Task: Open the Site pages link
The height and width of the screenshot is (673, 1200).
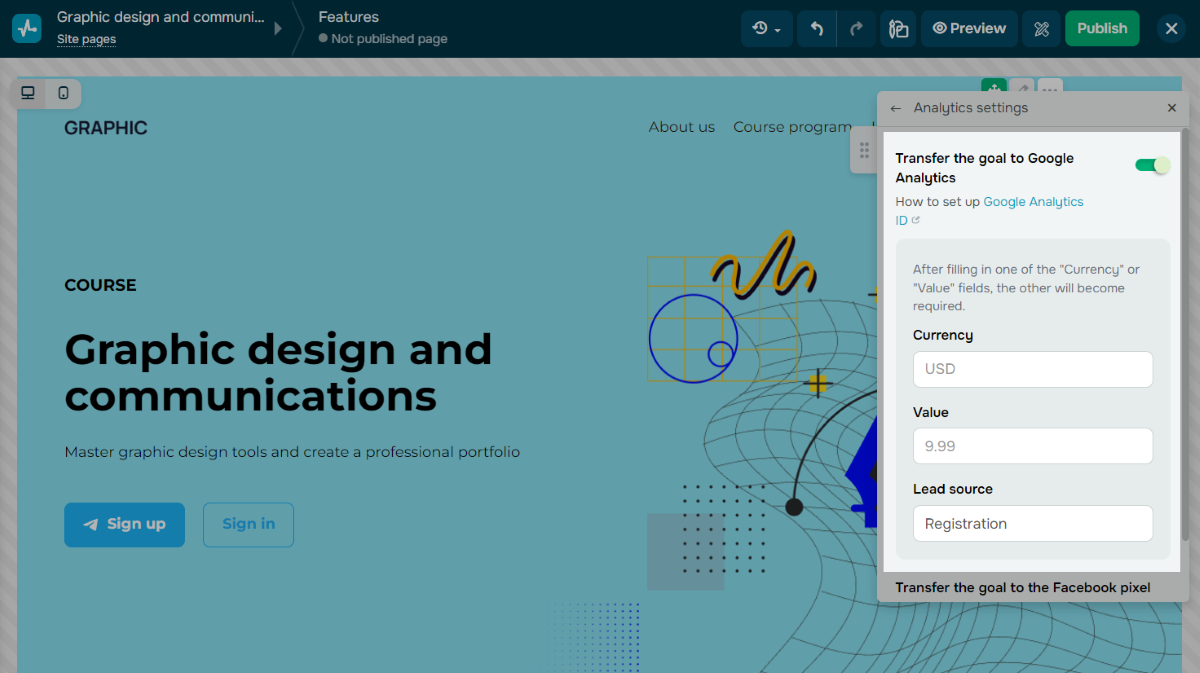Action: point(86,39)
